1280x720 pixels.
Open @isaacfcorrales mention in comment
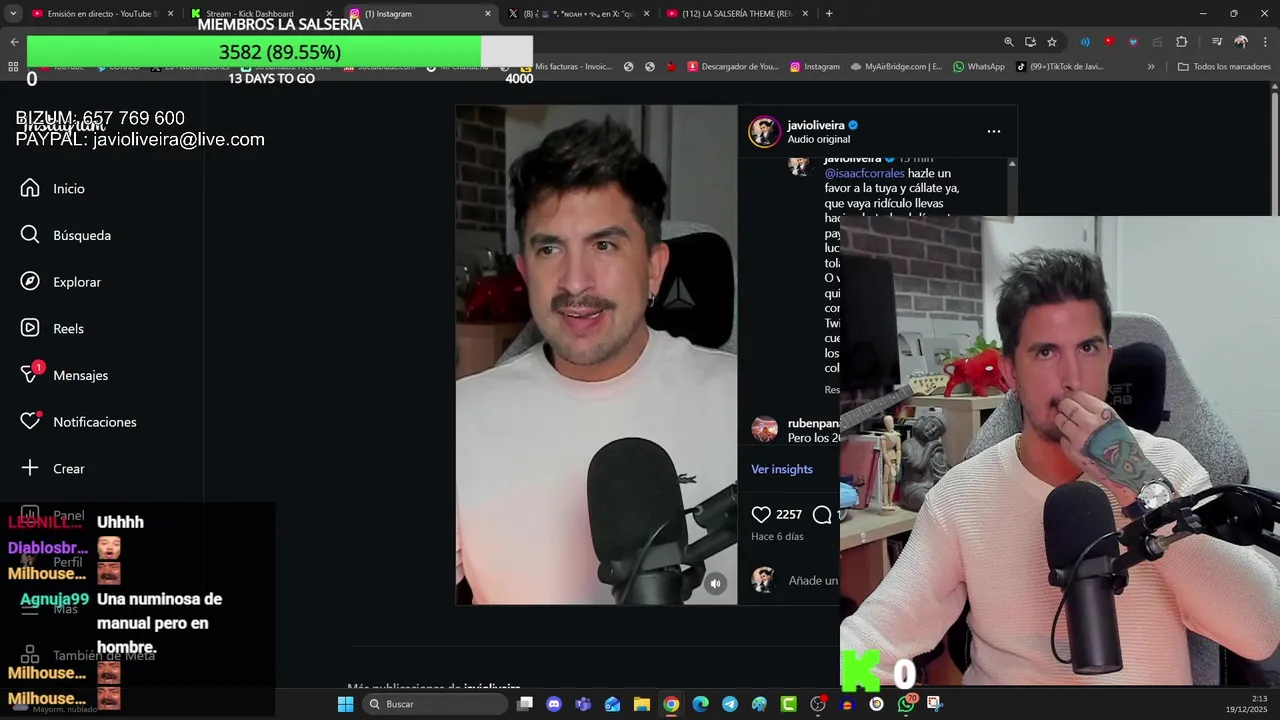tap(864, 173)
